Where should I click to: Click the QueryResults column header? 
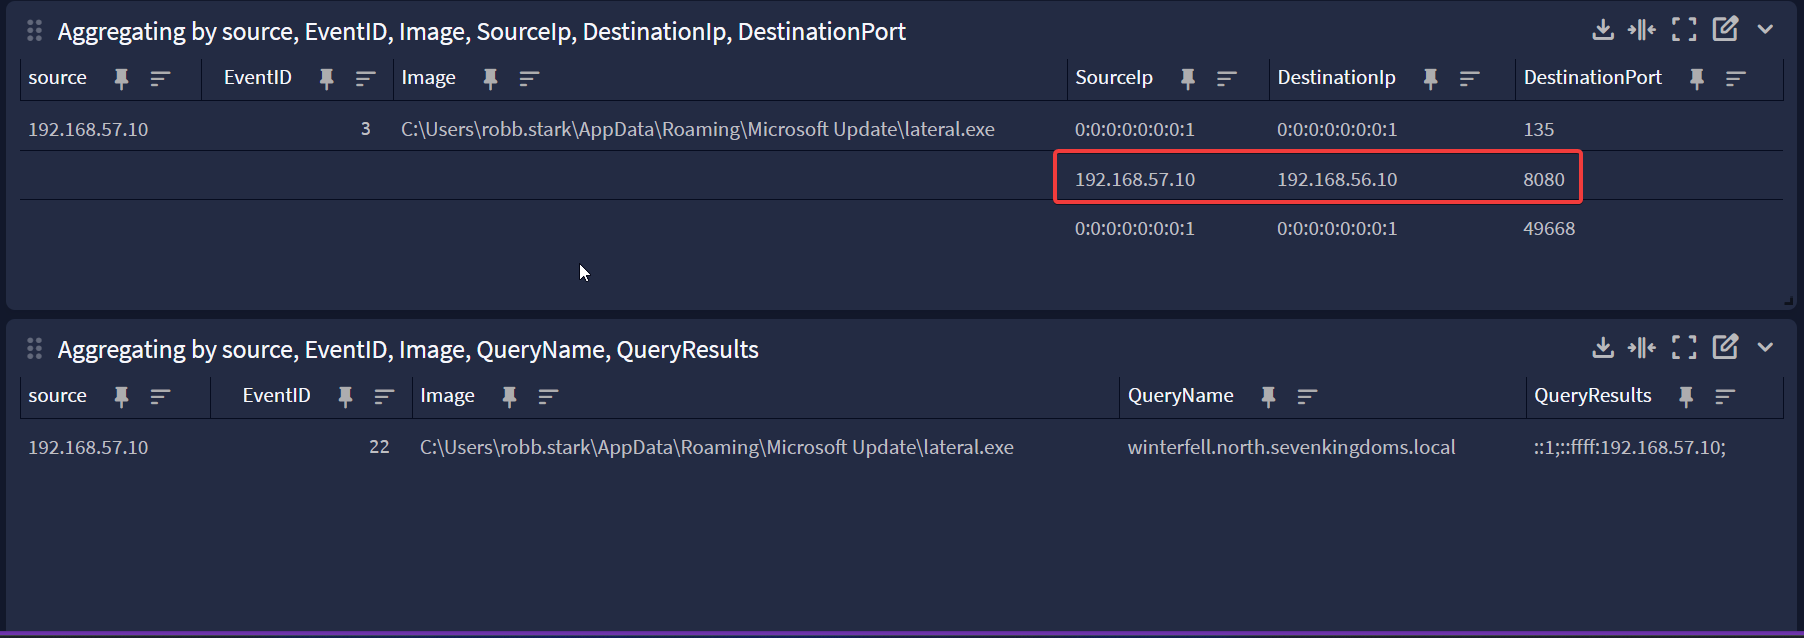tap(1592, 396)
